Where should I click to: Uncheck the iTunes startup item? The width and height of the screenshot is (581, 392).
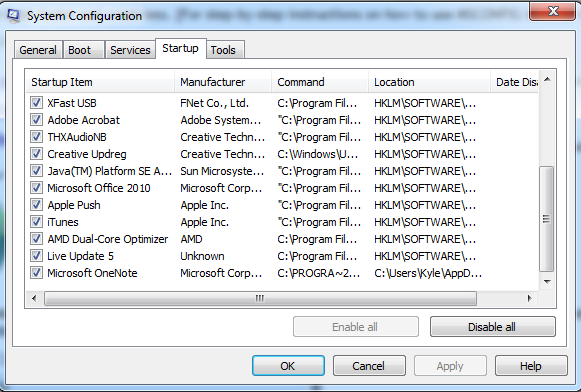[36, 222]
